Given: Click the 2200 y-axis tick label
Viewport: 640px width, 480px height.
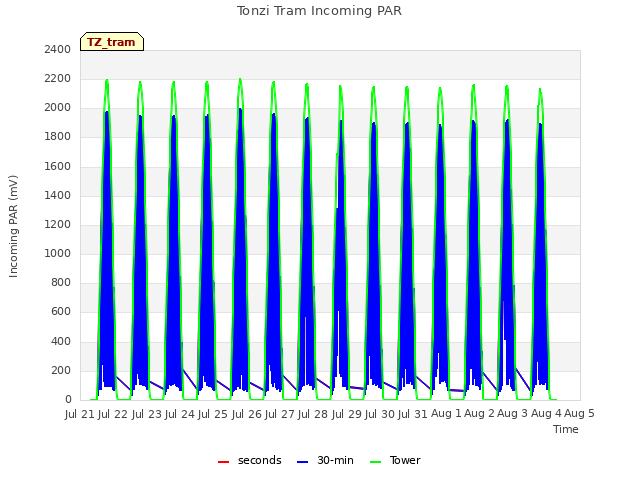Looking at the screenshot, I should (x=58, y=78).
